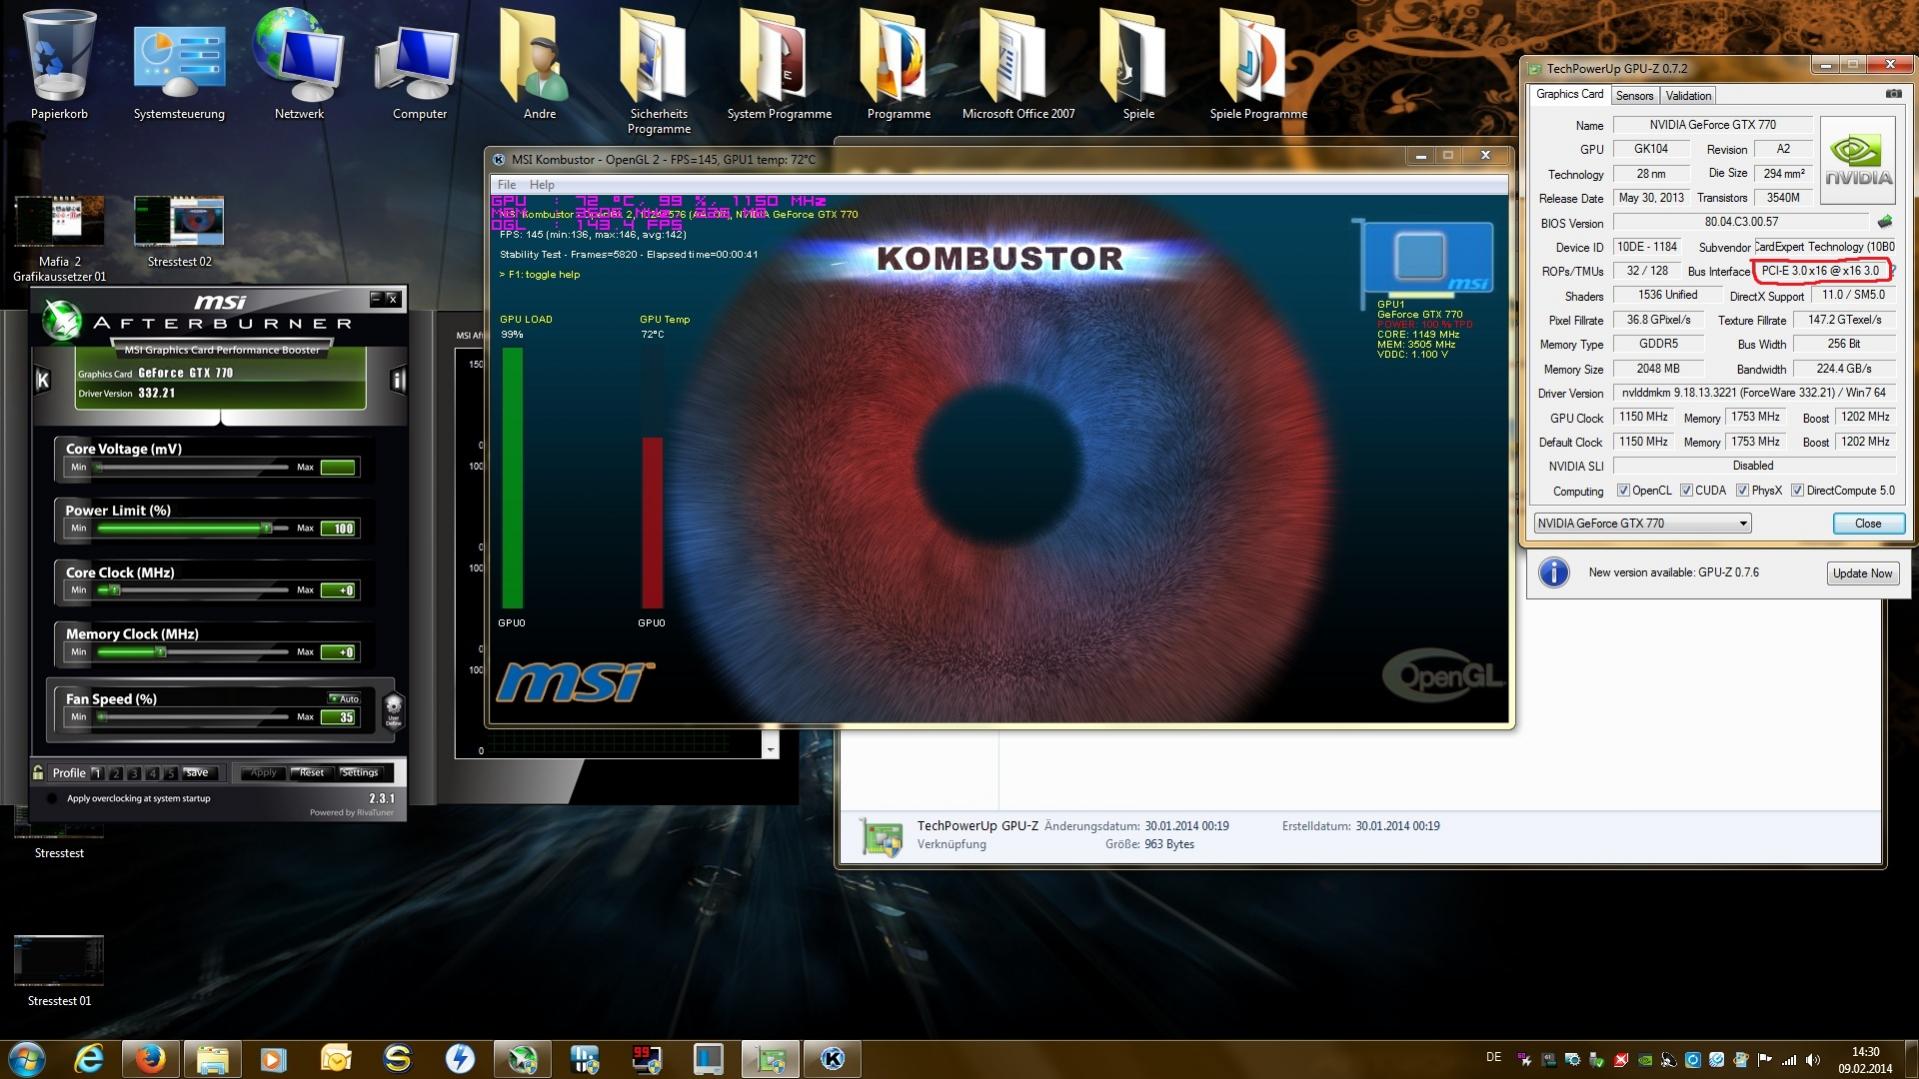1919x1079 pixels.
Task: Click the Bus Interface question mark in GPU-Z
Action: point(1893,271)
